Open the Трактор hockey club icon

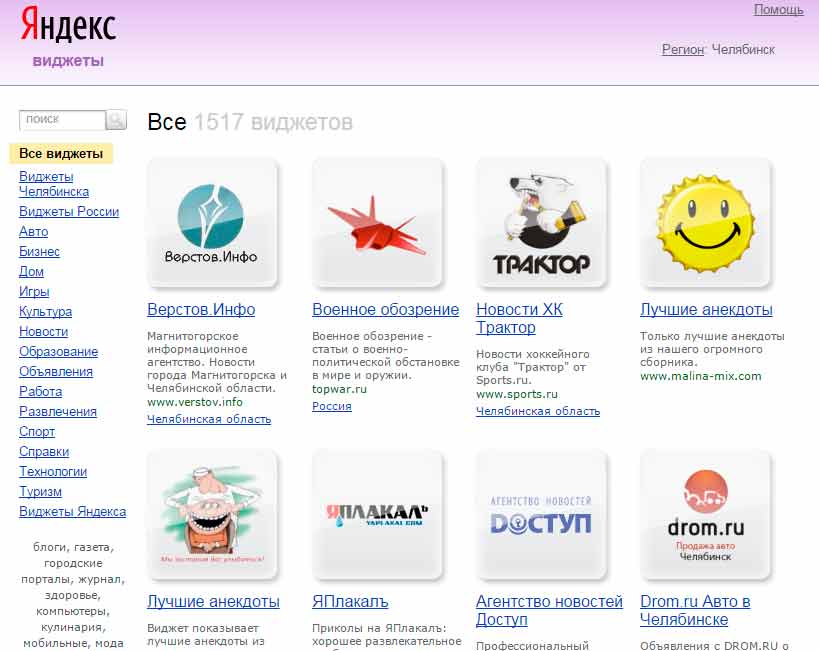coord(541,223)
